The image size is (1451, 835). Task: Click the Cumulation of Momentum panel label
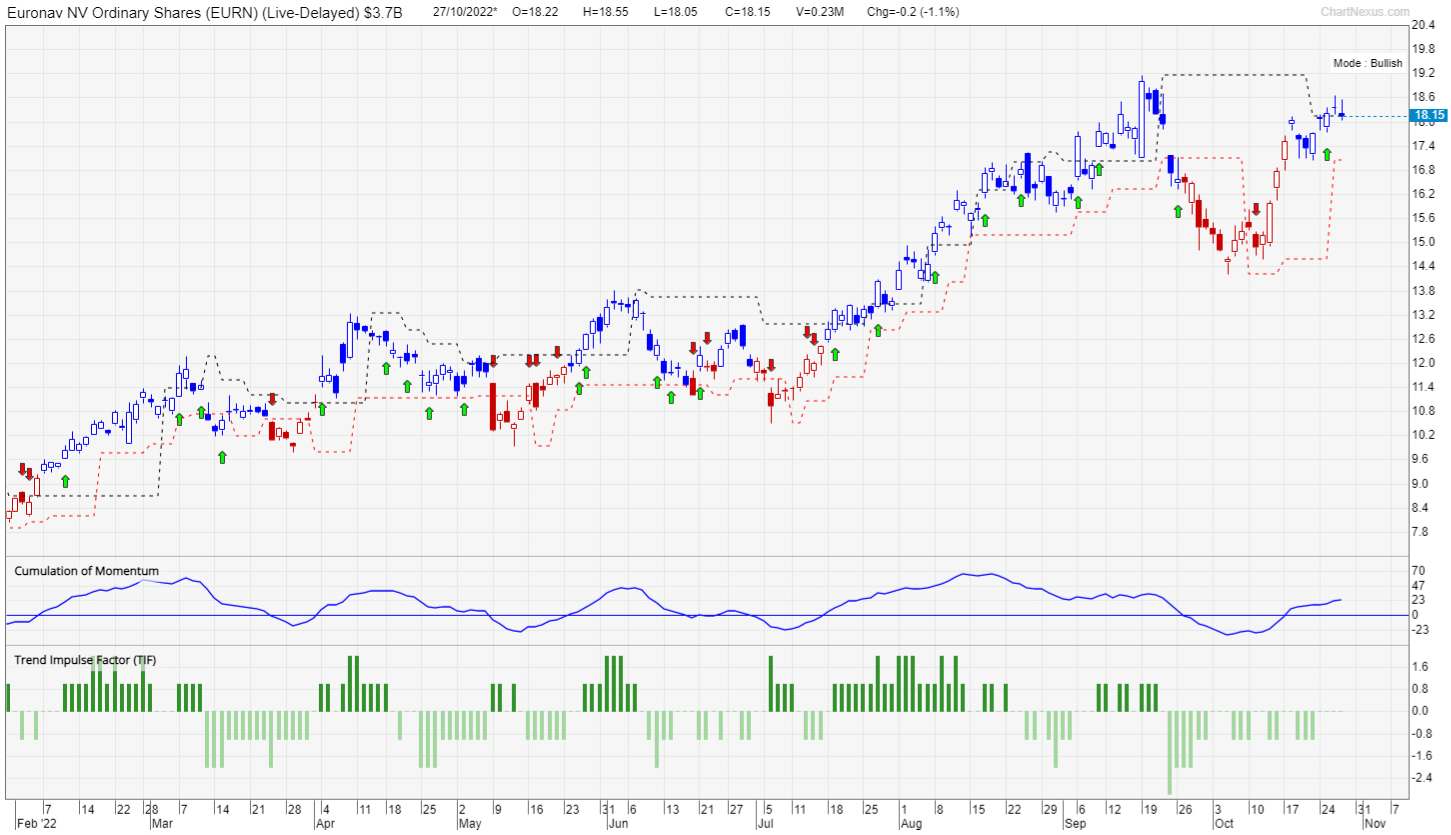tap(85, 570)
